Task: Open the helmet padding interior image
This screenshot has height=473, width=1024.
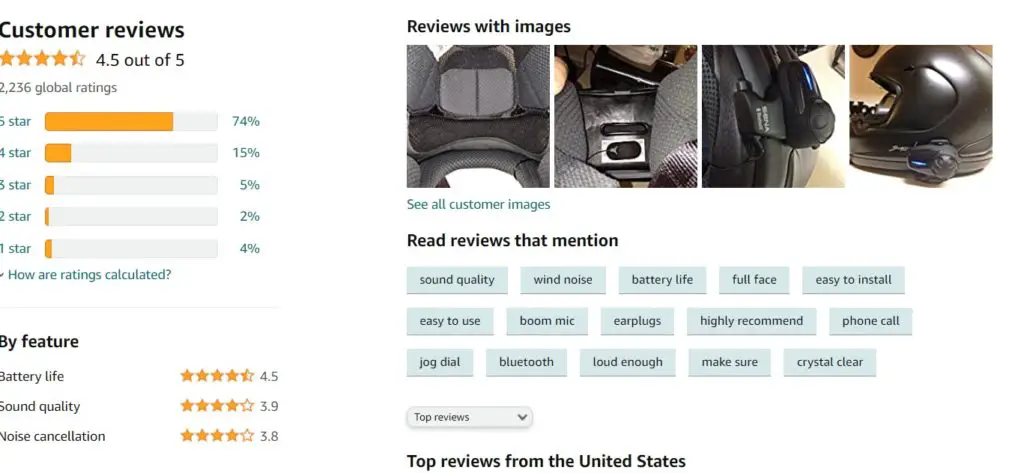Action: coord(478,116)
